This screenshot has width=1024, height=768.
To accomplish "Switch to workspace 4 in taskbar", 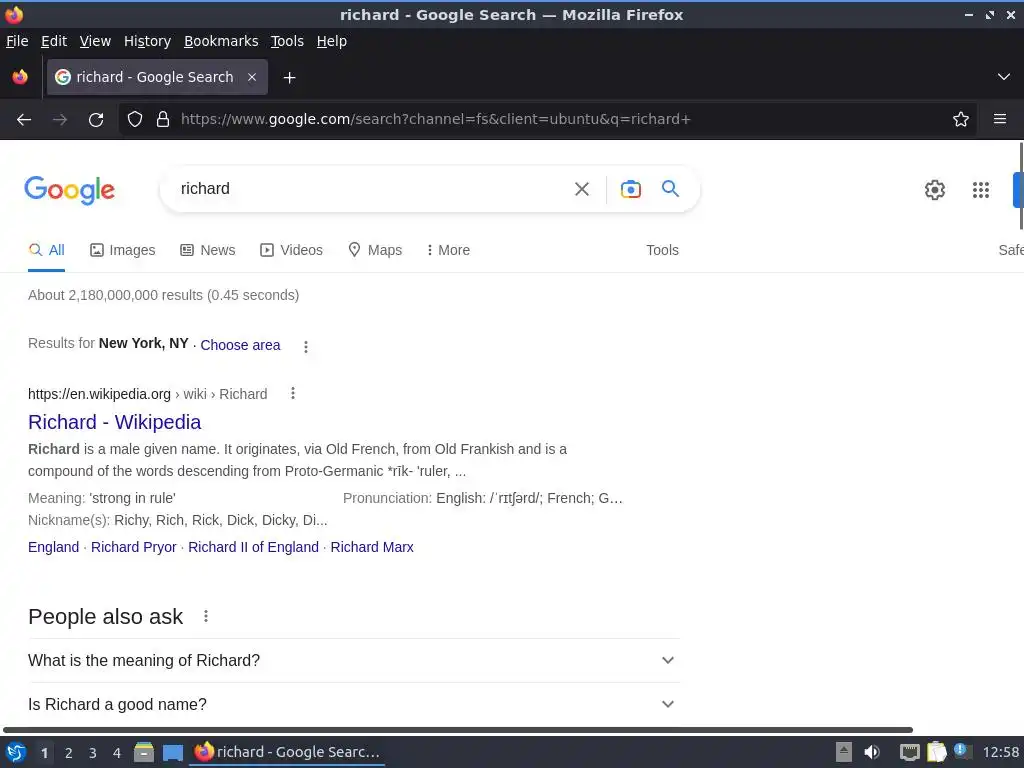I will 117,753.
